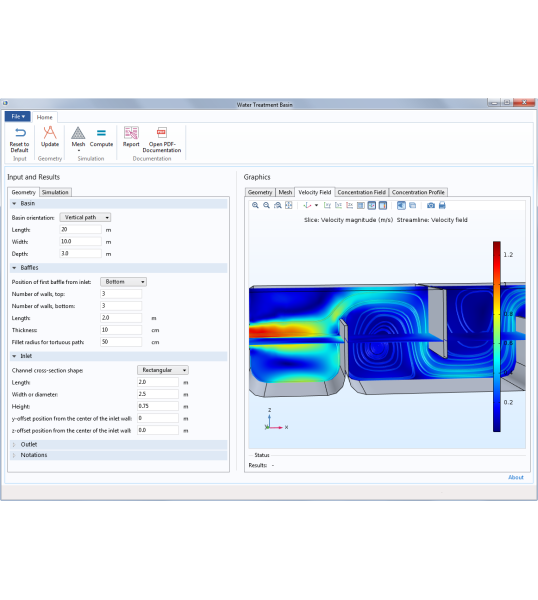This screenshot has height=600, width=538.
Task: Open the Channel cross-section shape dropdown
Action: click(x=163, y=370)
